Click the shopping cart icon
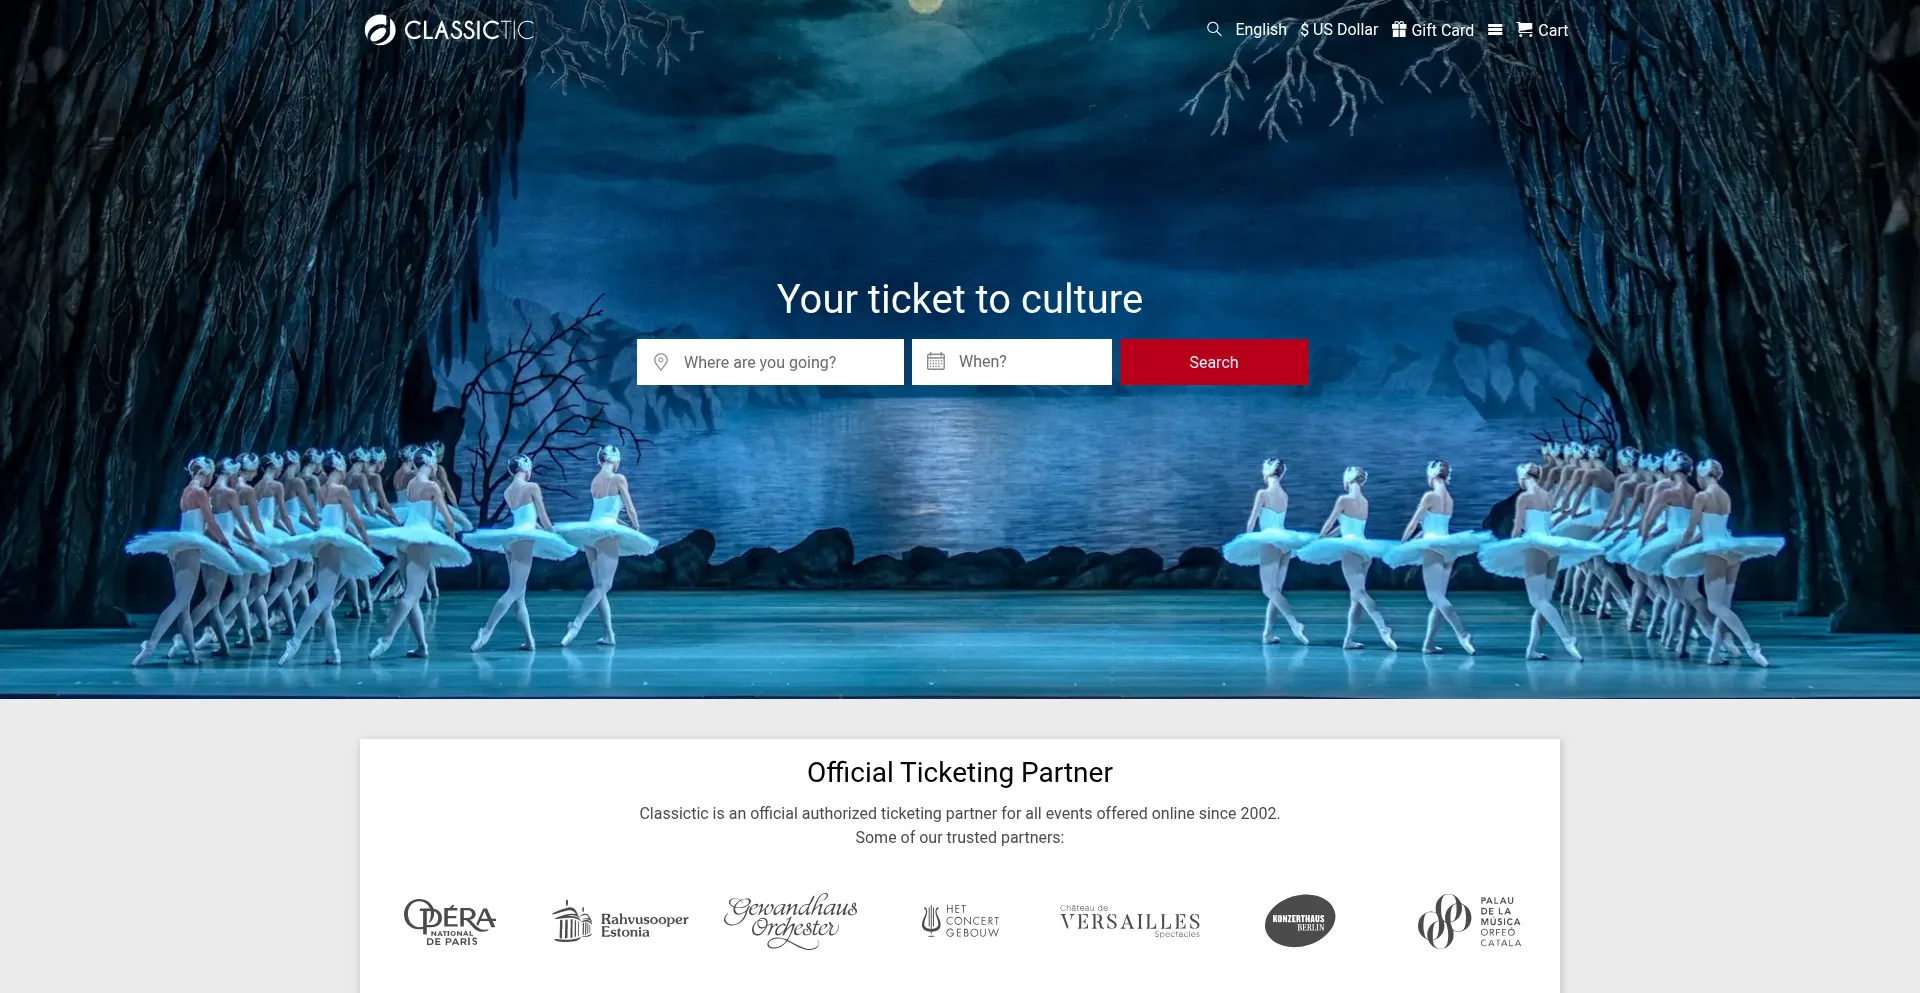The image size is (1920, 993). [x=1525, y=29]
